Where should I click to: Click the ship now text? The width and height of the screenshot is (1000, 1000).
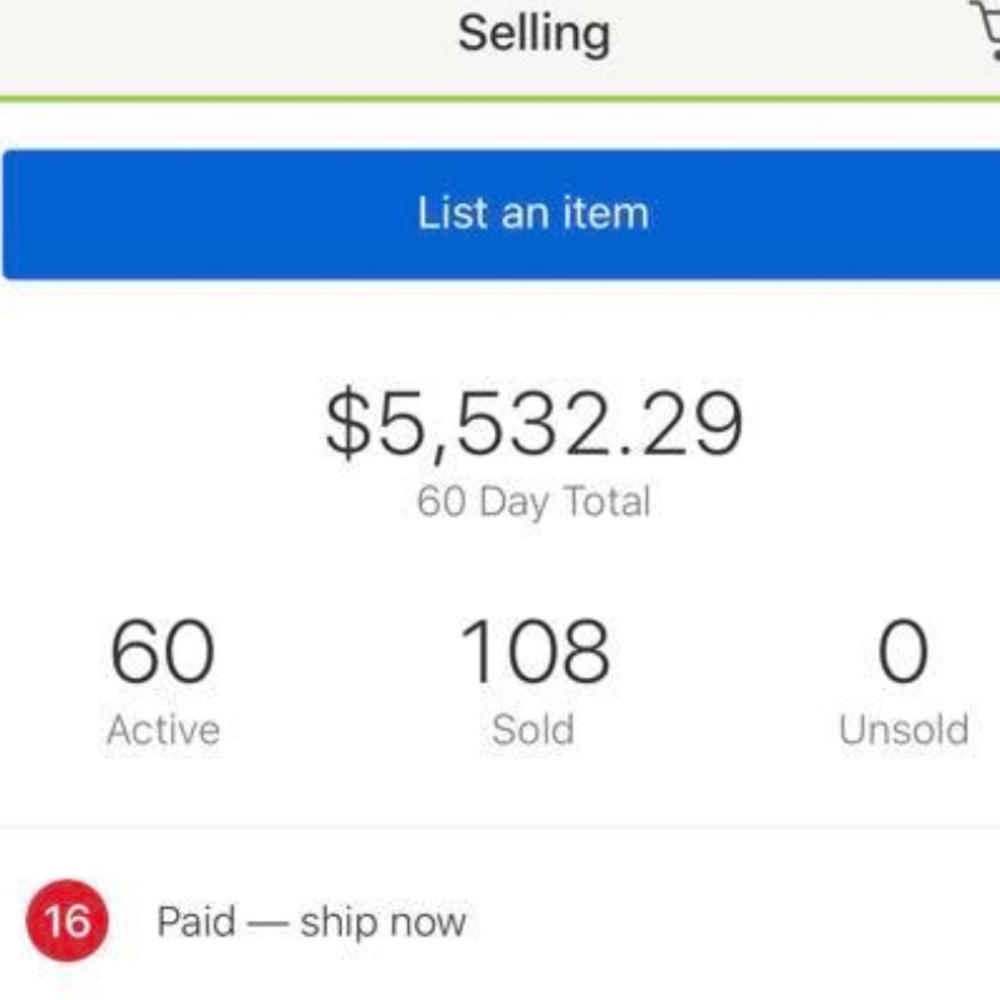(x=382, y=921)
